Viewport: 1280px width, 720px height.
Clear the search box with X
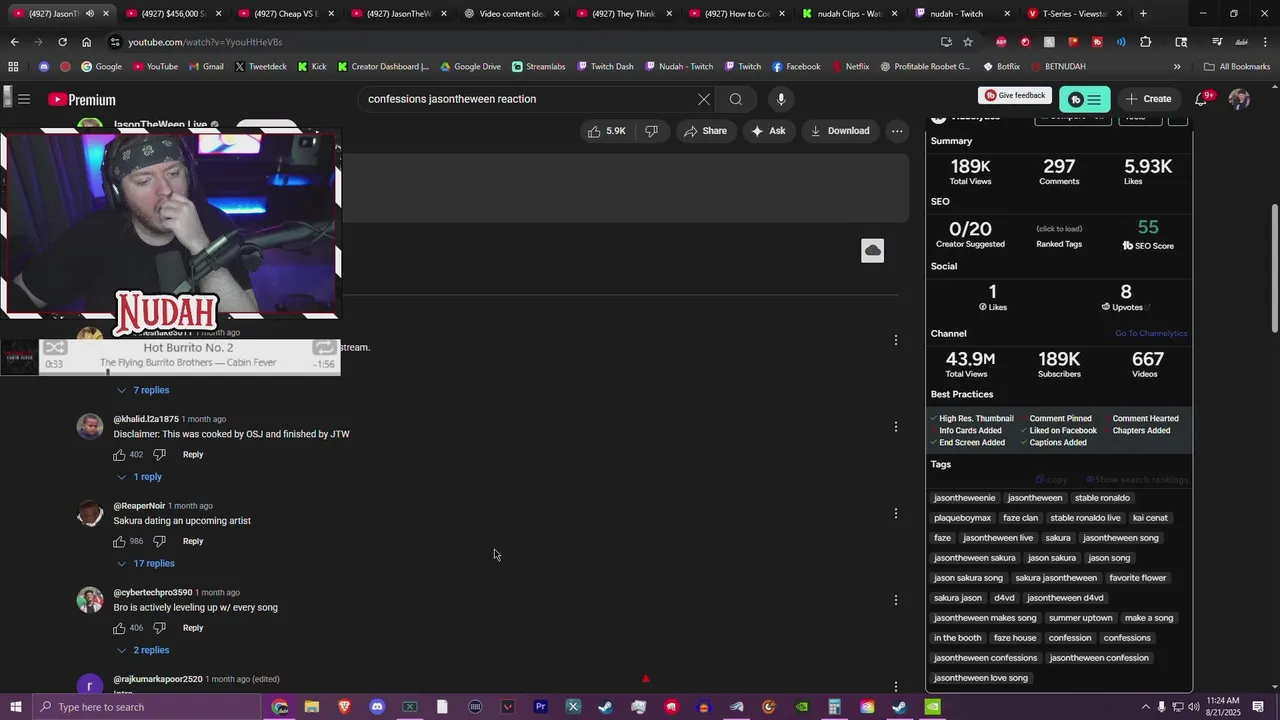coord(704,99)
